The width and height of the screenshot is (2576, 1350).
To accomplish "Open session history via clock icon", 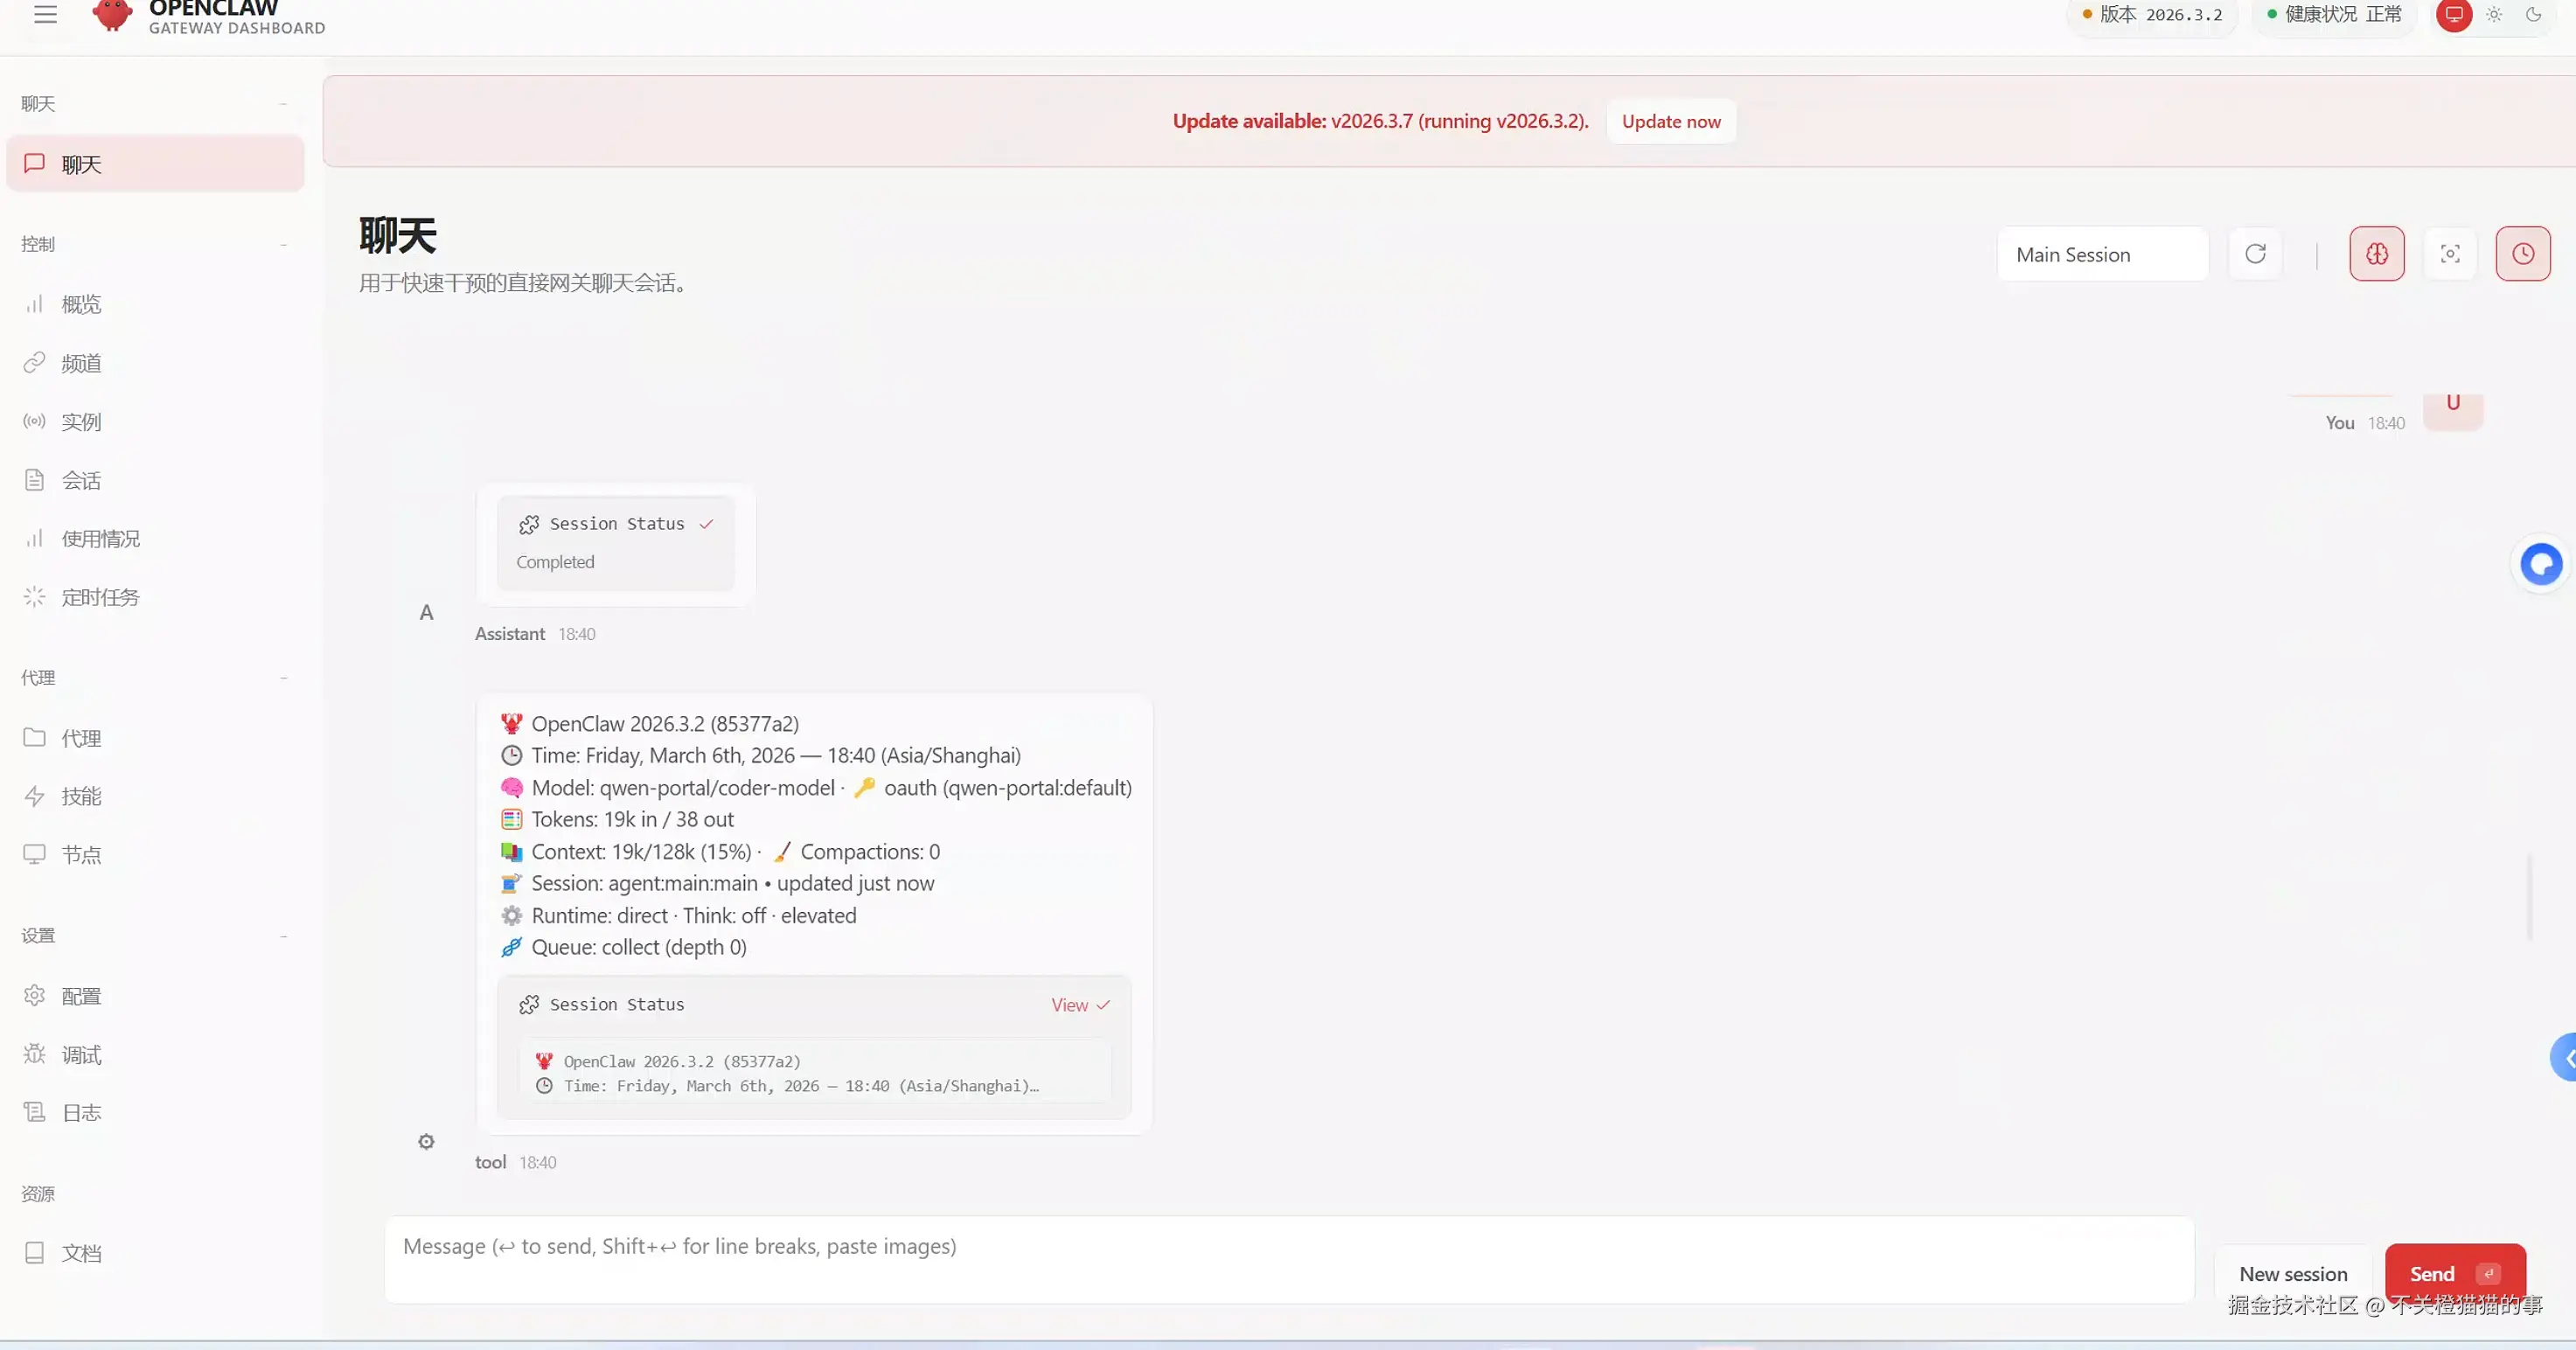I will pos(2523,253).
